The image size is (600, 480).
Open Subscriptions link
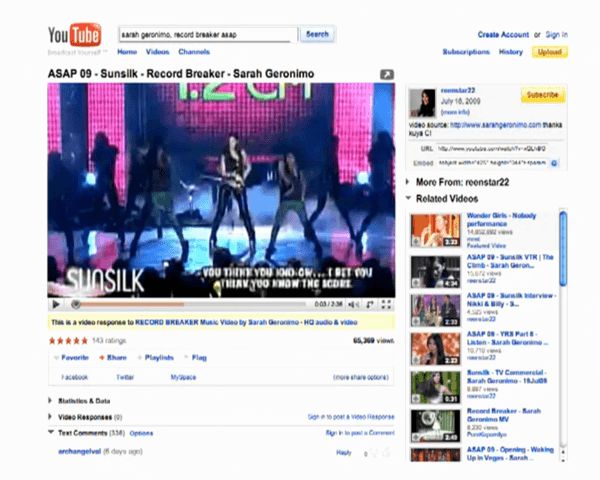click(466, 52)
